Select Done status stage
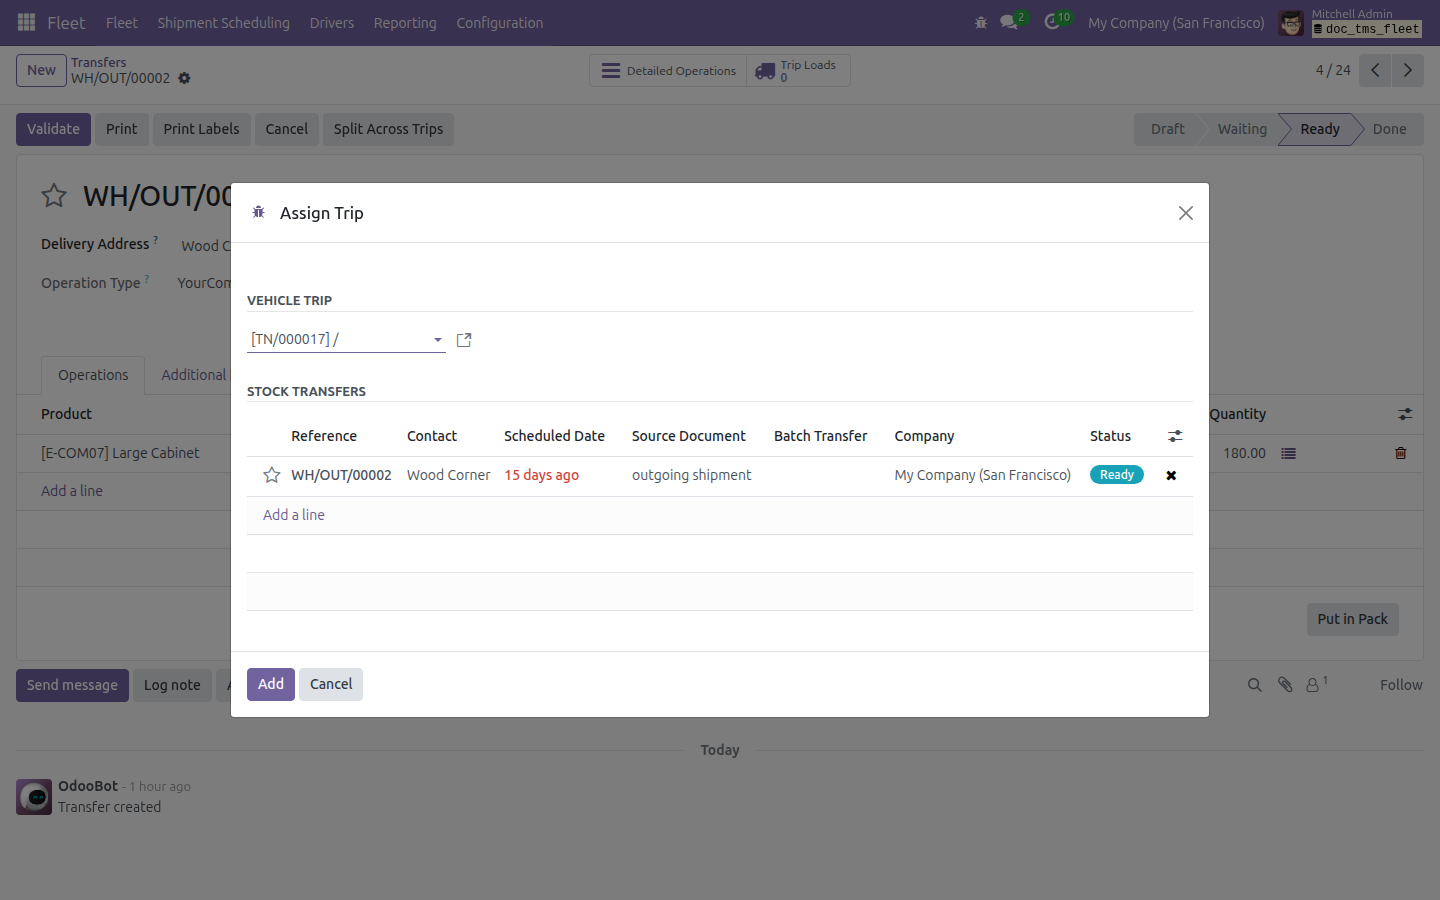1440x900 pixels. 1389,129
